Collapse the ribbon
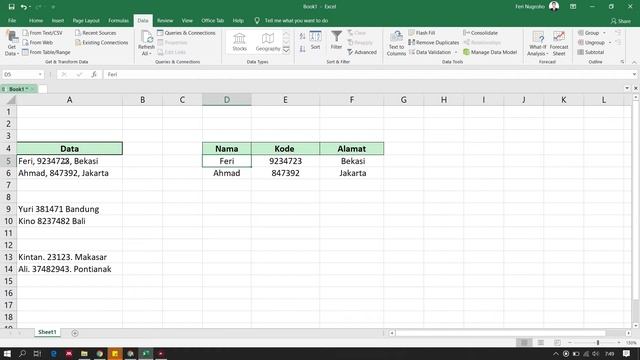Viewport: 640px width, 360px height. pyautogui.click(x=634, y=62)
